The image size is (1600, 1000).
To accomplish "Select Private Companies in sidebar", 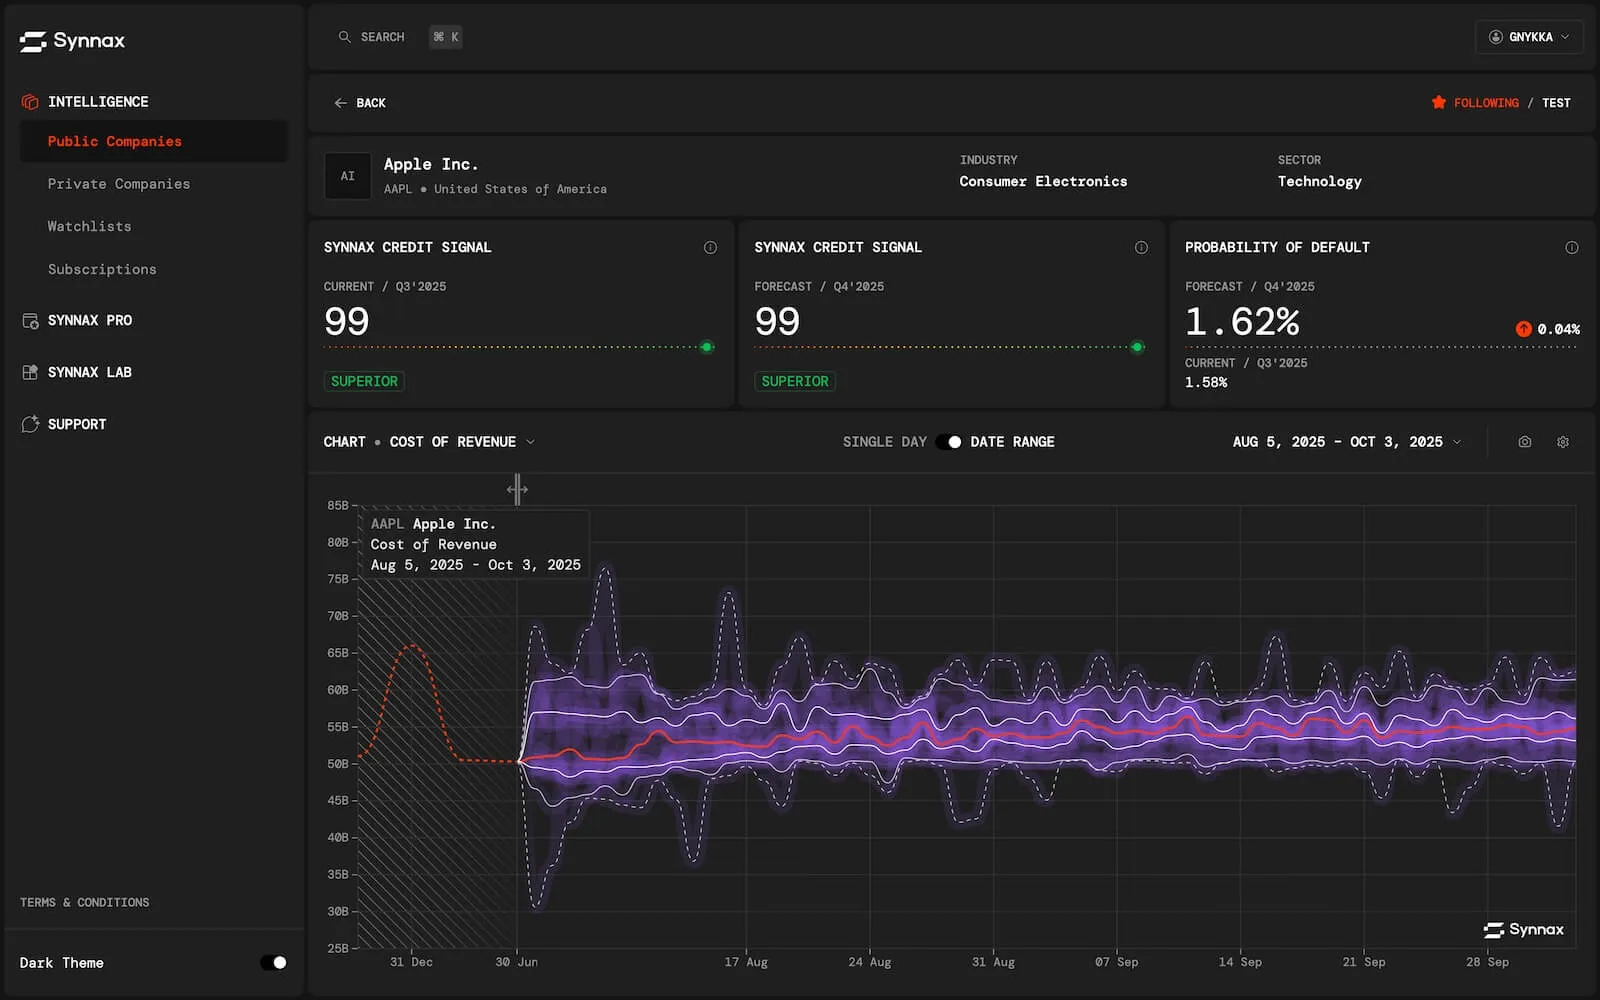I will point(118,184).
